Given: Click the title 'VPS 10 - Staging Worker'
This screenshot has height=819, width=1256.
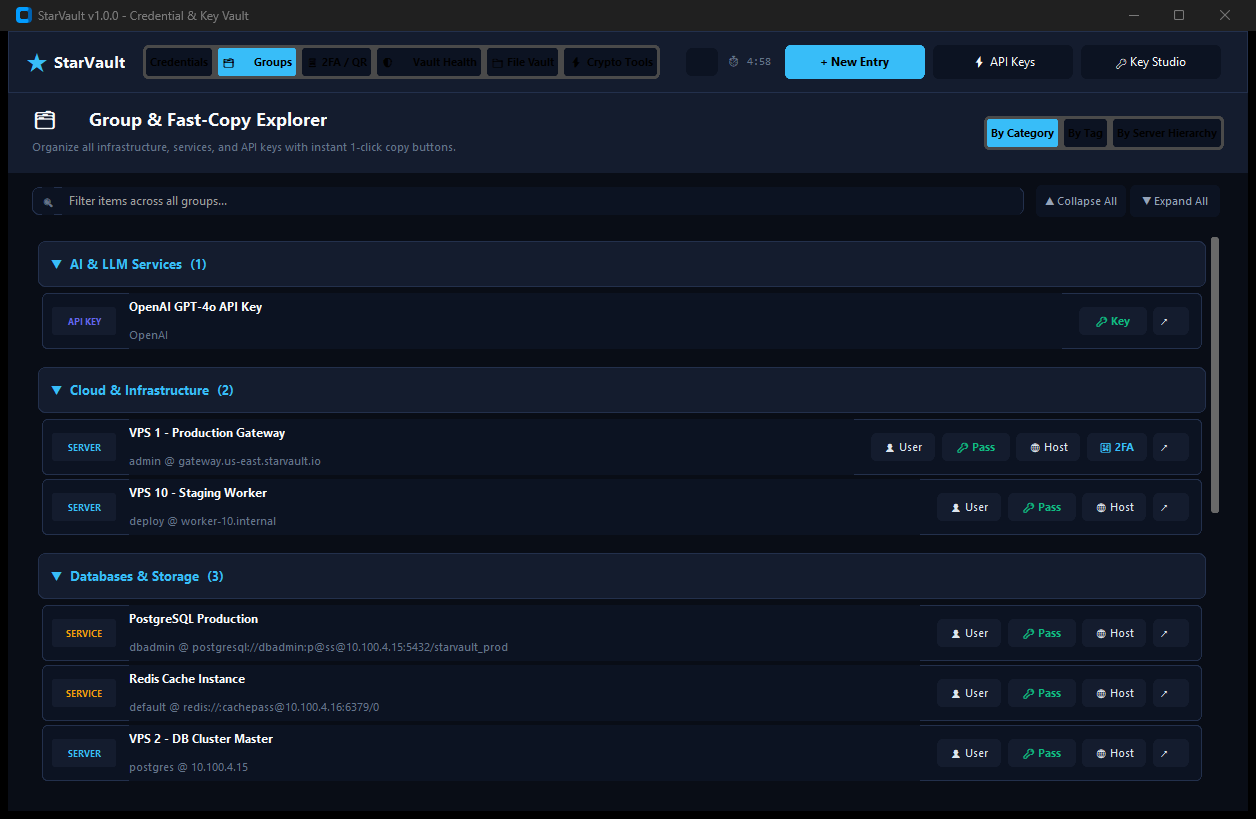Looking at the screenshot, I should click(198, 493).
